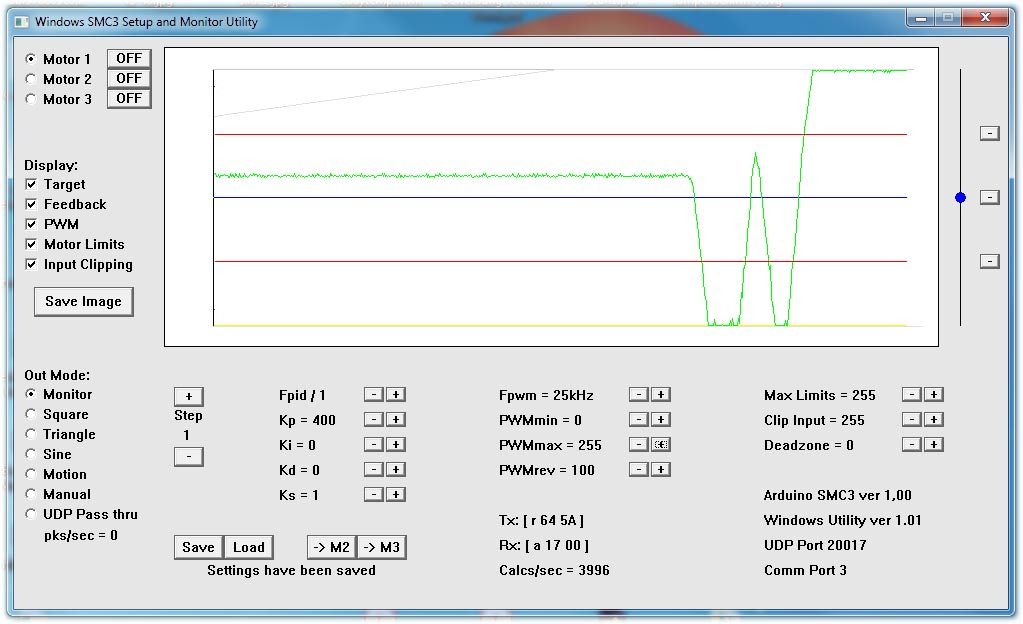1023x624 pixels.
Task: Select the Motor 2 radio button
Action: pos(31,79)
